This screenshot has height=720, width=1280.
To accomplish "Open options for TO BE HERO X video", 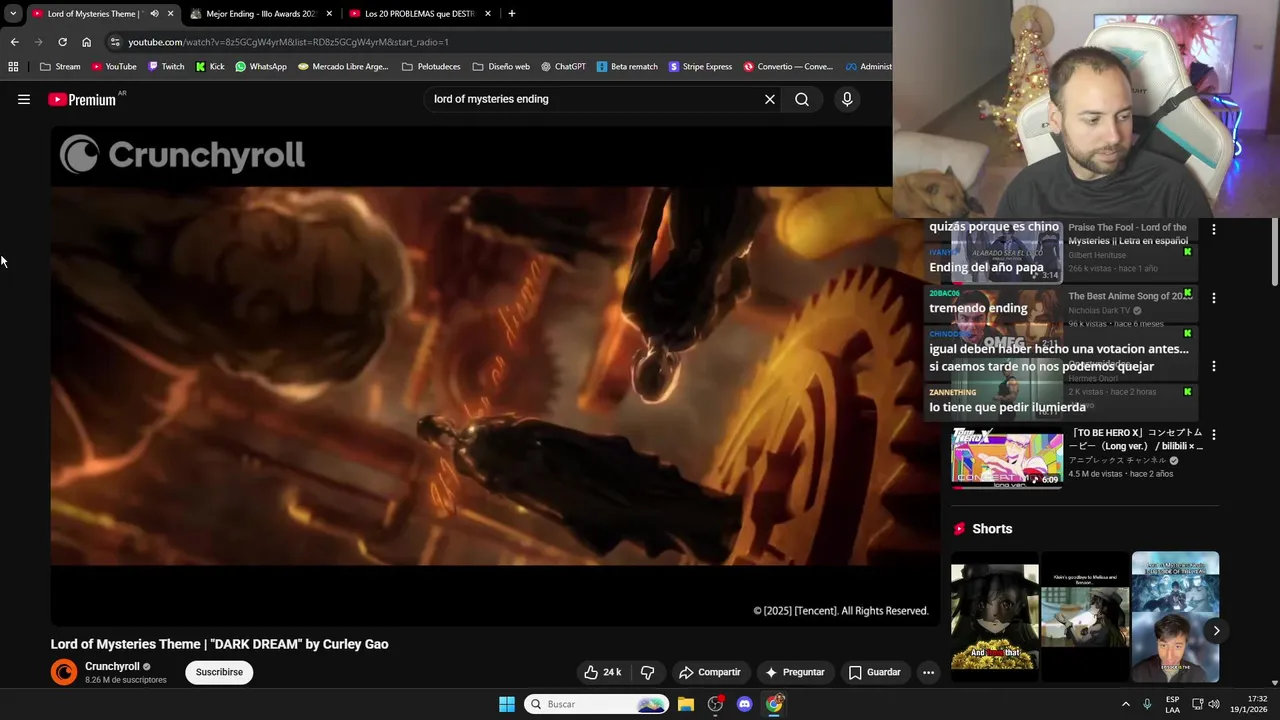I will click(1213, 435).
